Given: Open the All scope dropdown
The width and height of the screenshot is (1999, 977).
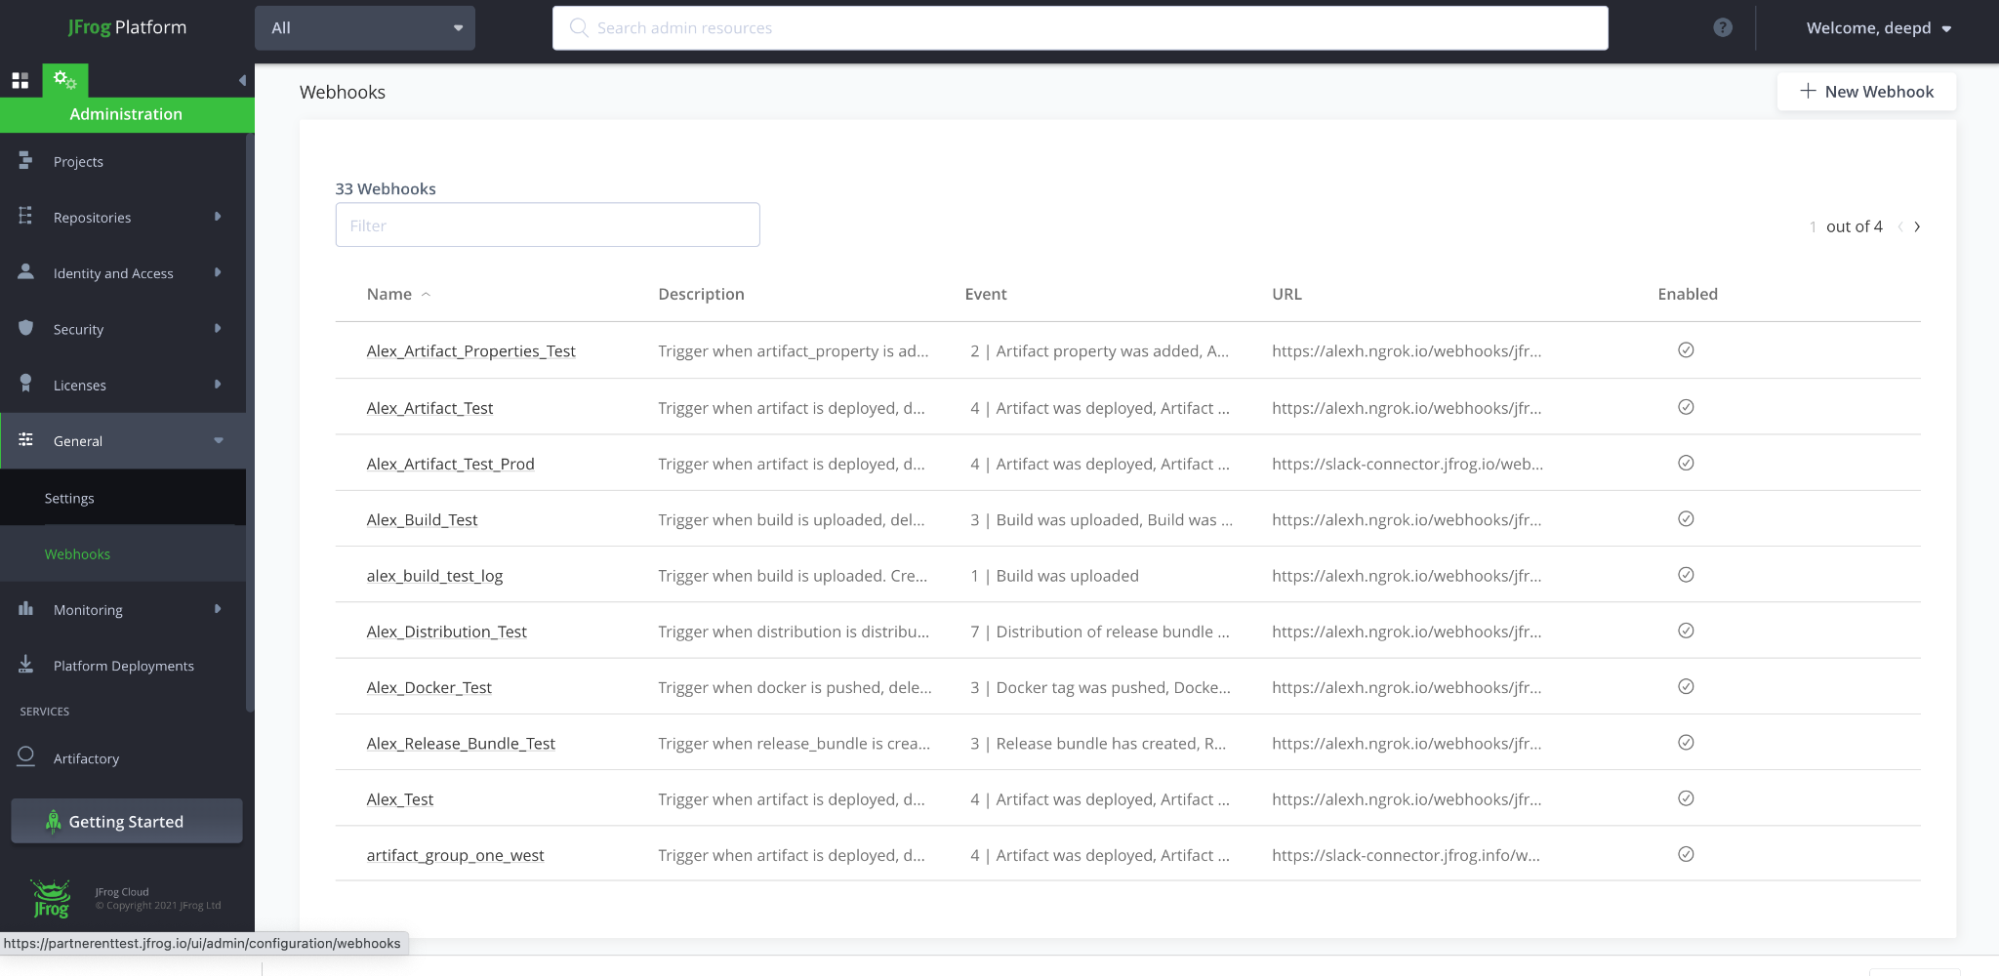Looking at the screenshot, I should [365, 28].
